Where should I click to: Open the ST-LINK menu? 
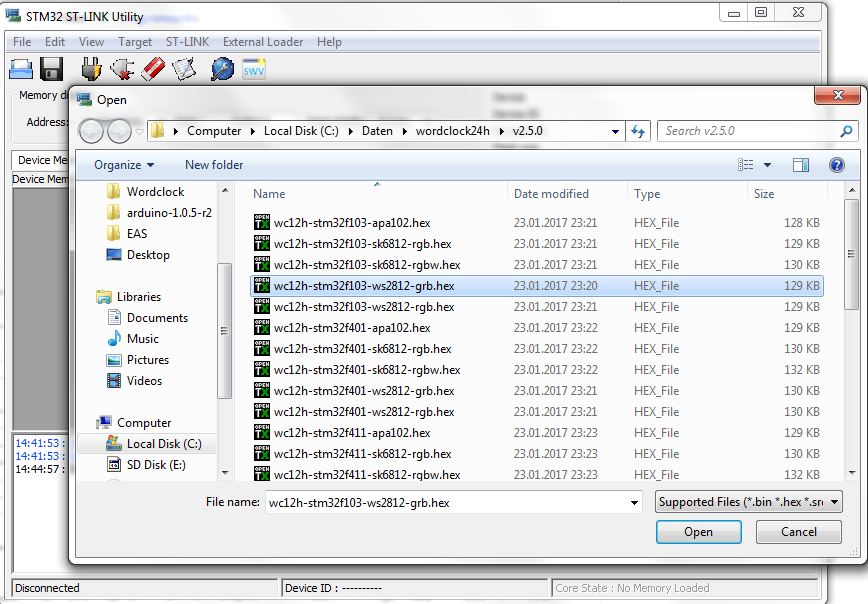188,42
